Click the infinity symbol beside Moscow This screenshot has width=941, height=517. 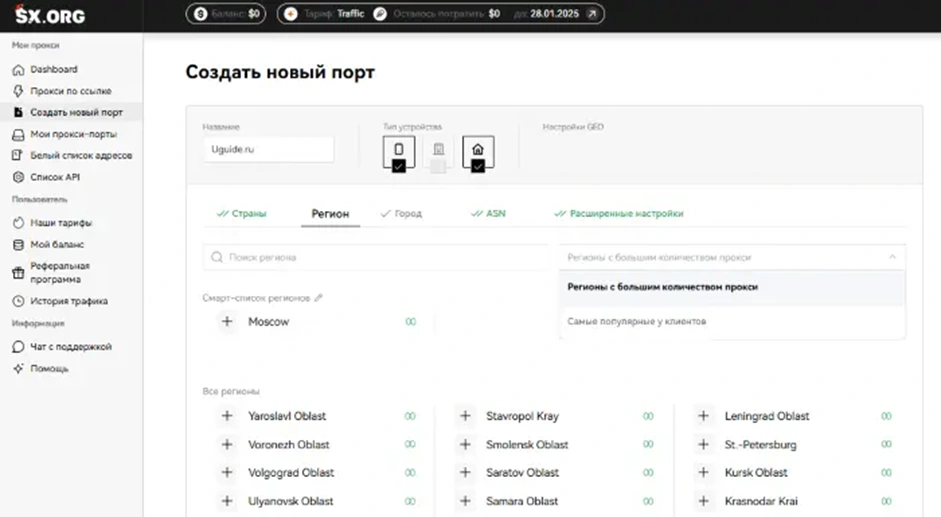point(410,322)
